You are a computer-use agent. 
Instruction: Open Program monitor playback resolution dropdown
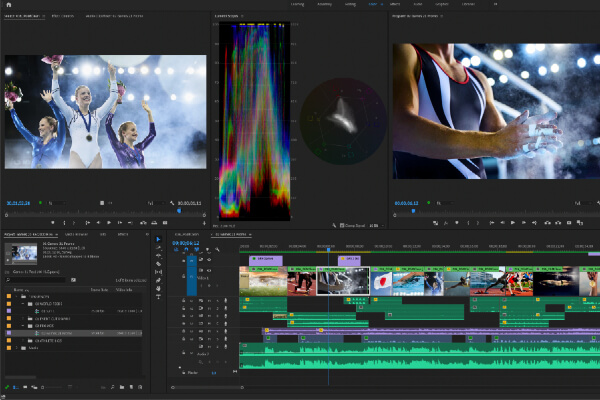pos(583,203)
